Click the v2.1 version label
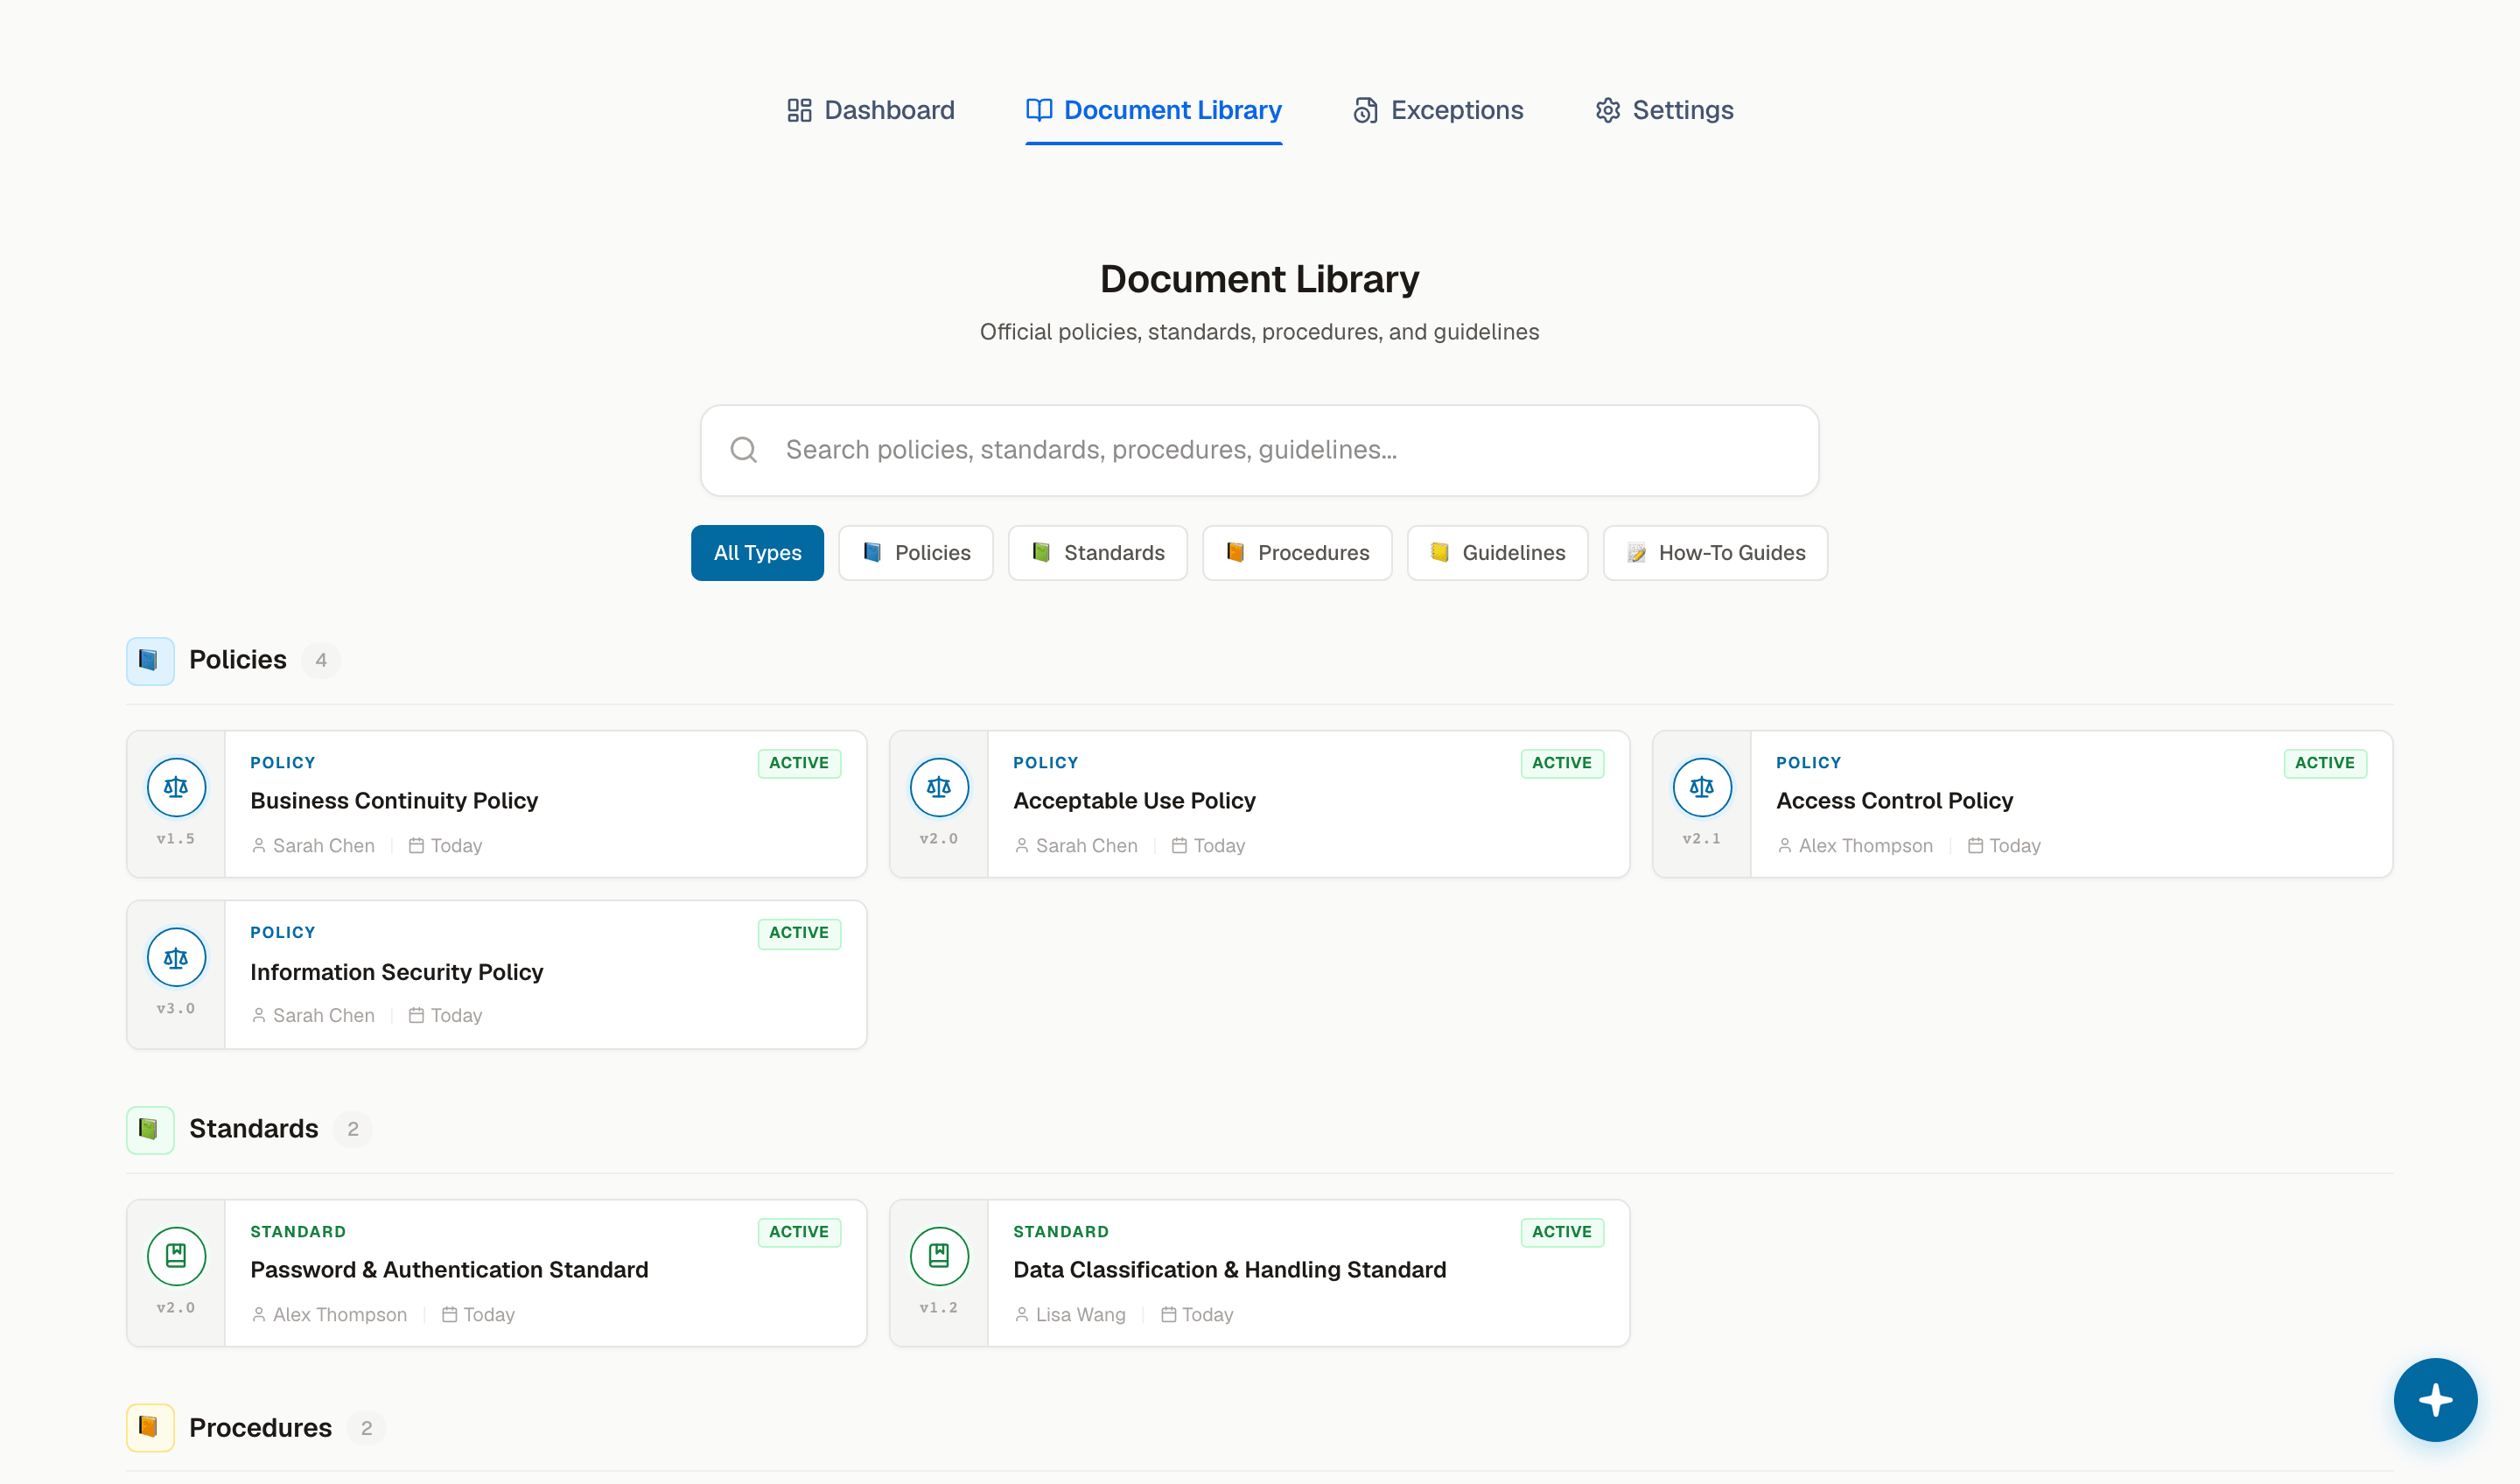 pyautogui.click(x=1702, y=839)
